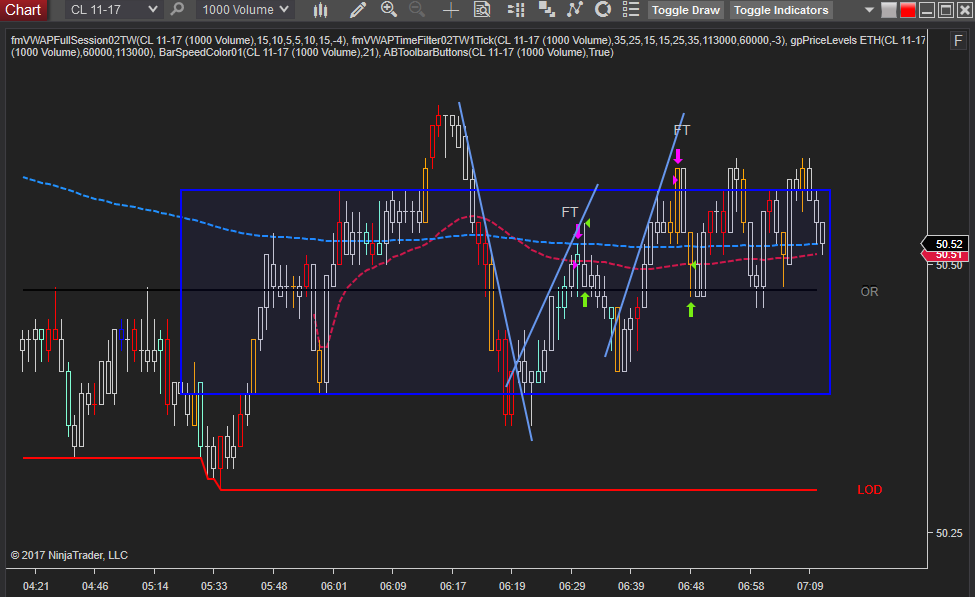Click the gray window link square

889,10
